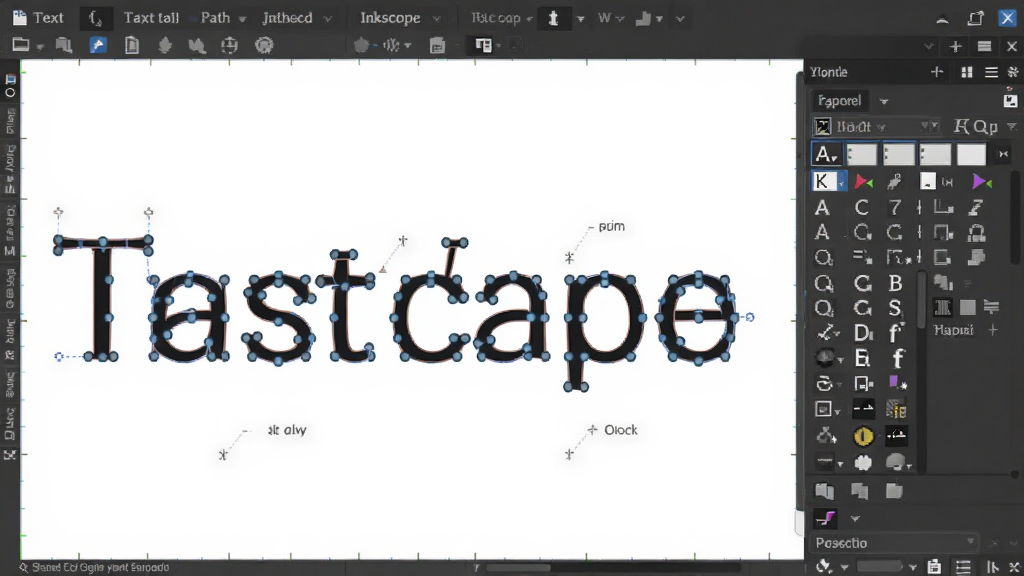The image size is (1024, 576).
Task: Click the plus next to 'Hapısi'
Action: click(993, 330)
